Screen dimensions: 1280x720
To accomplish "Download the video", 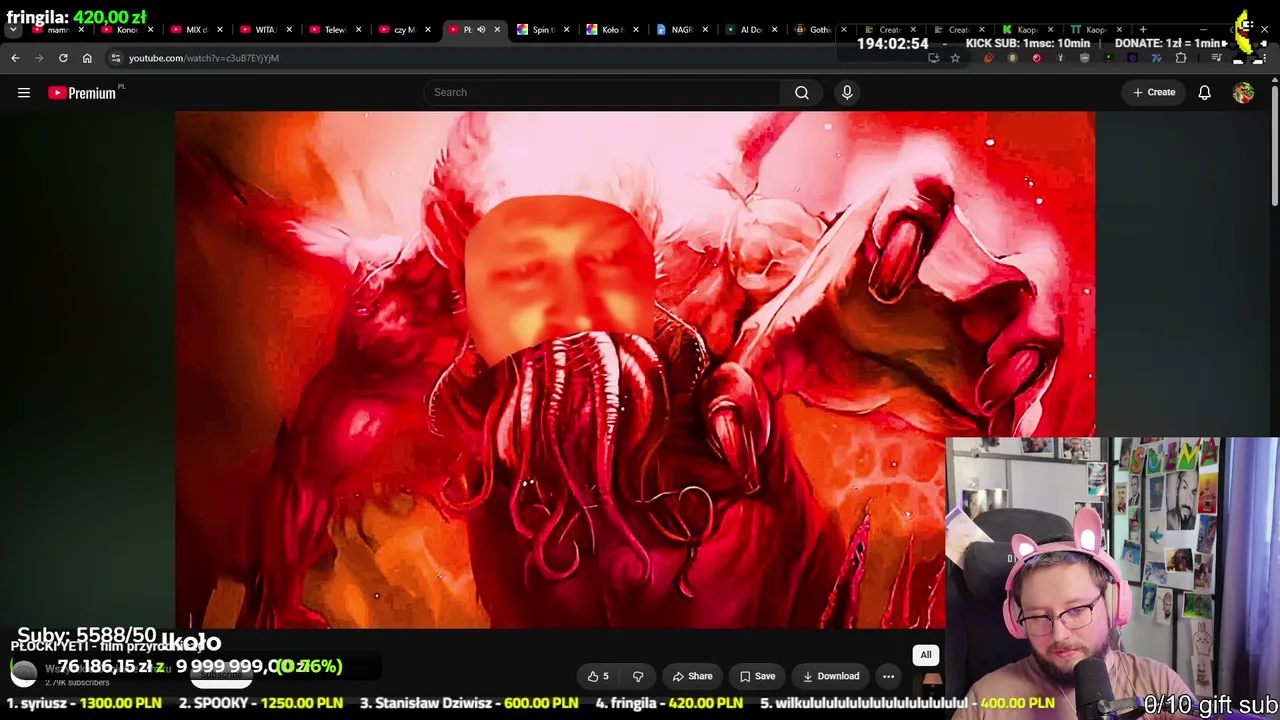I will pos(830,677).
